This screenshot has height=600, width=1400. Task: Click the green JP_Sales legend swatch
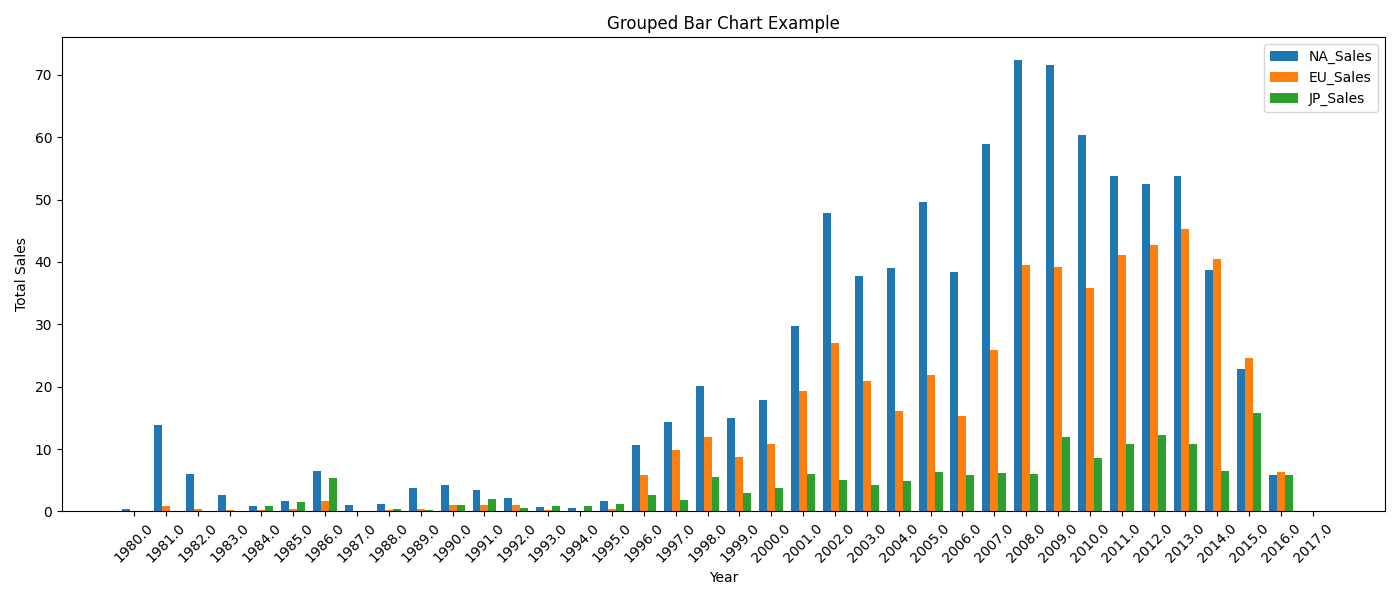1284,99
